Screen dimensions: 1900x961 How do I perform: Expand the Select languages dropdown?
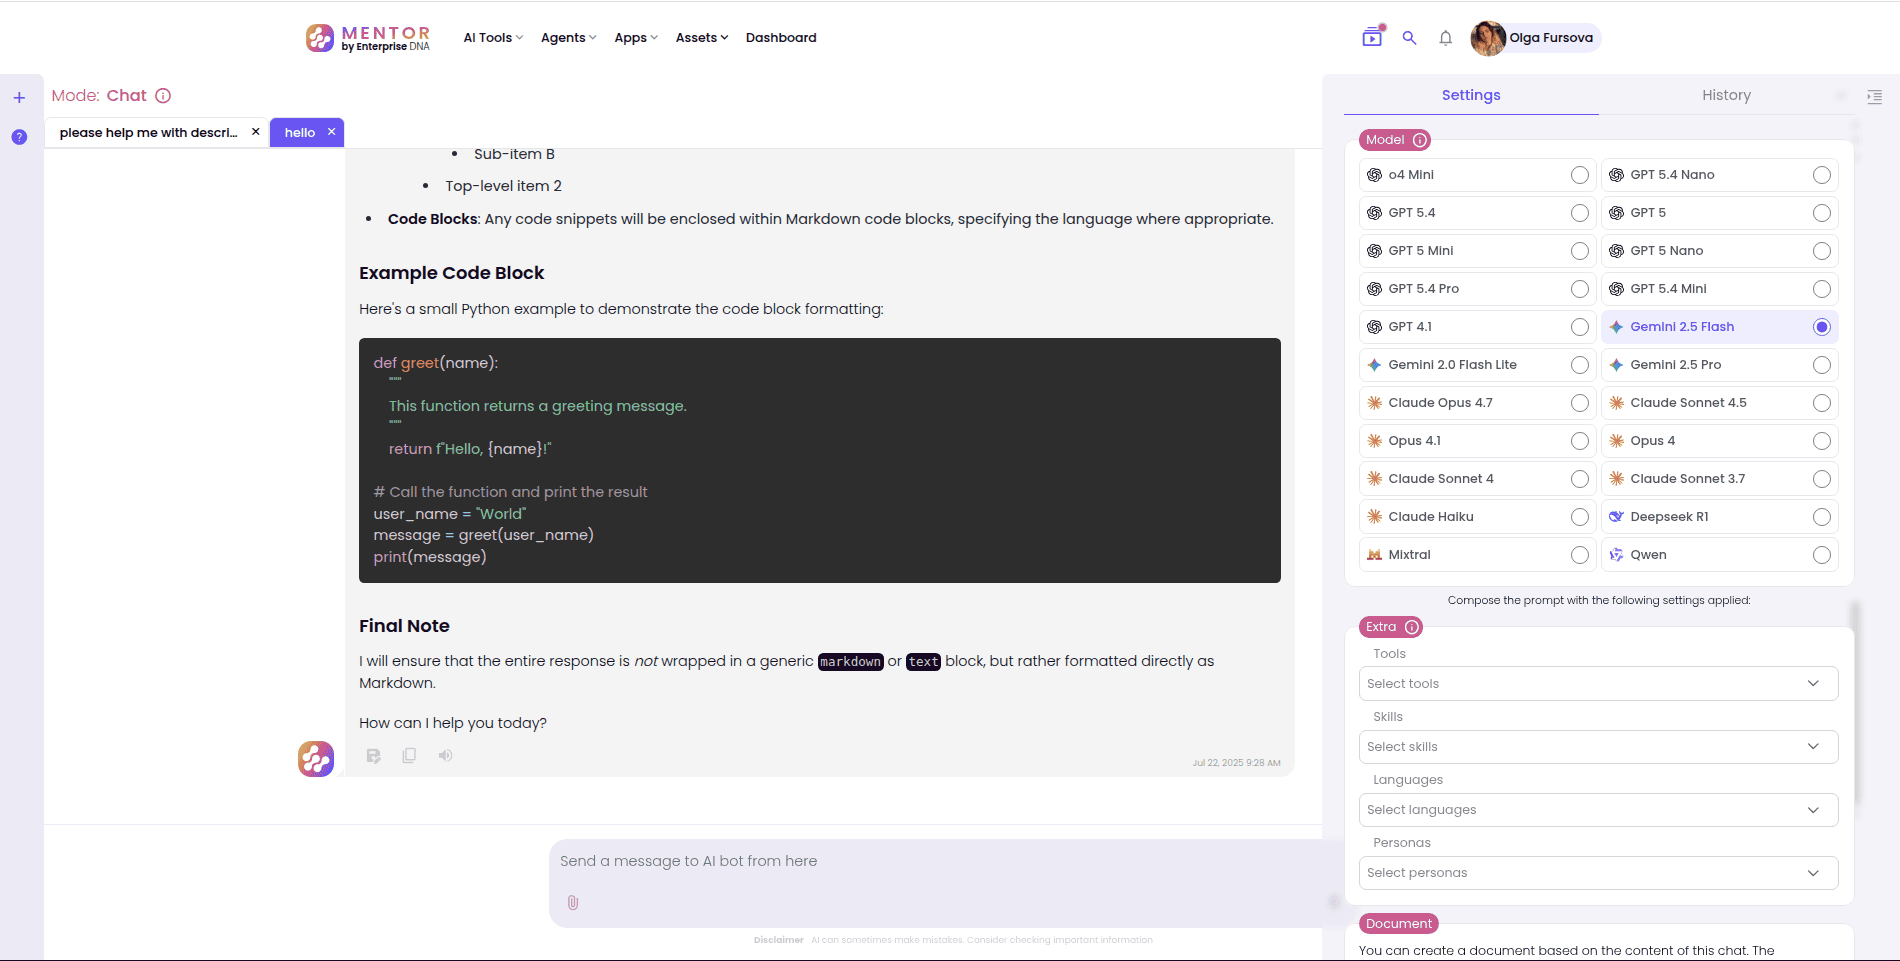[x=1598, y=810]
